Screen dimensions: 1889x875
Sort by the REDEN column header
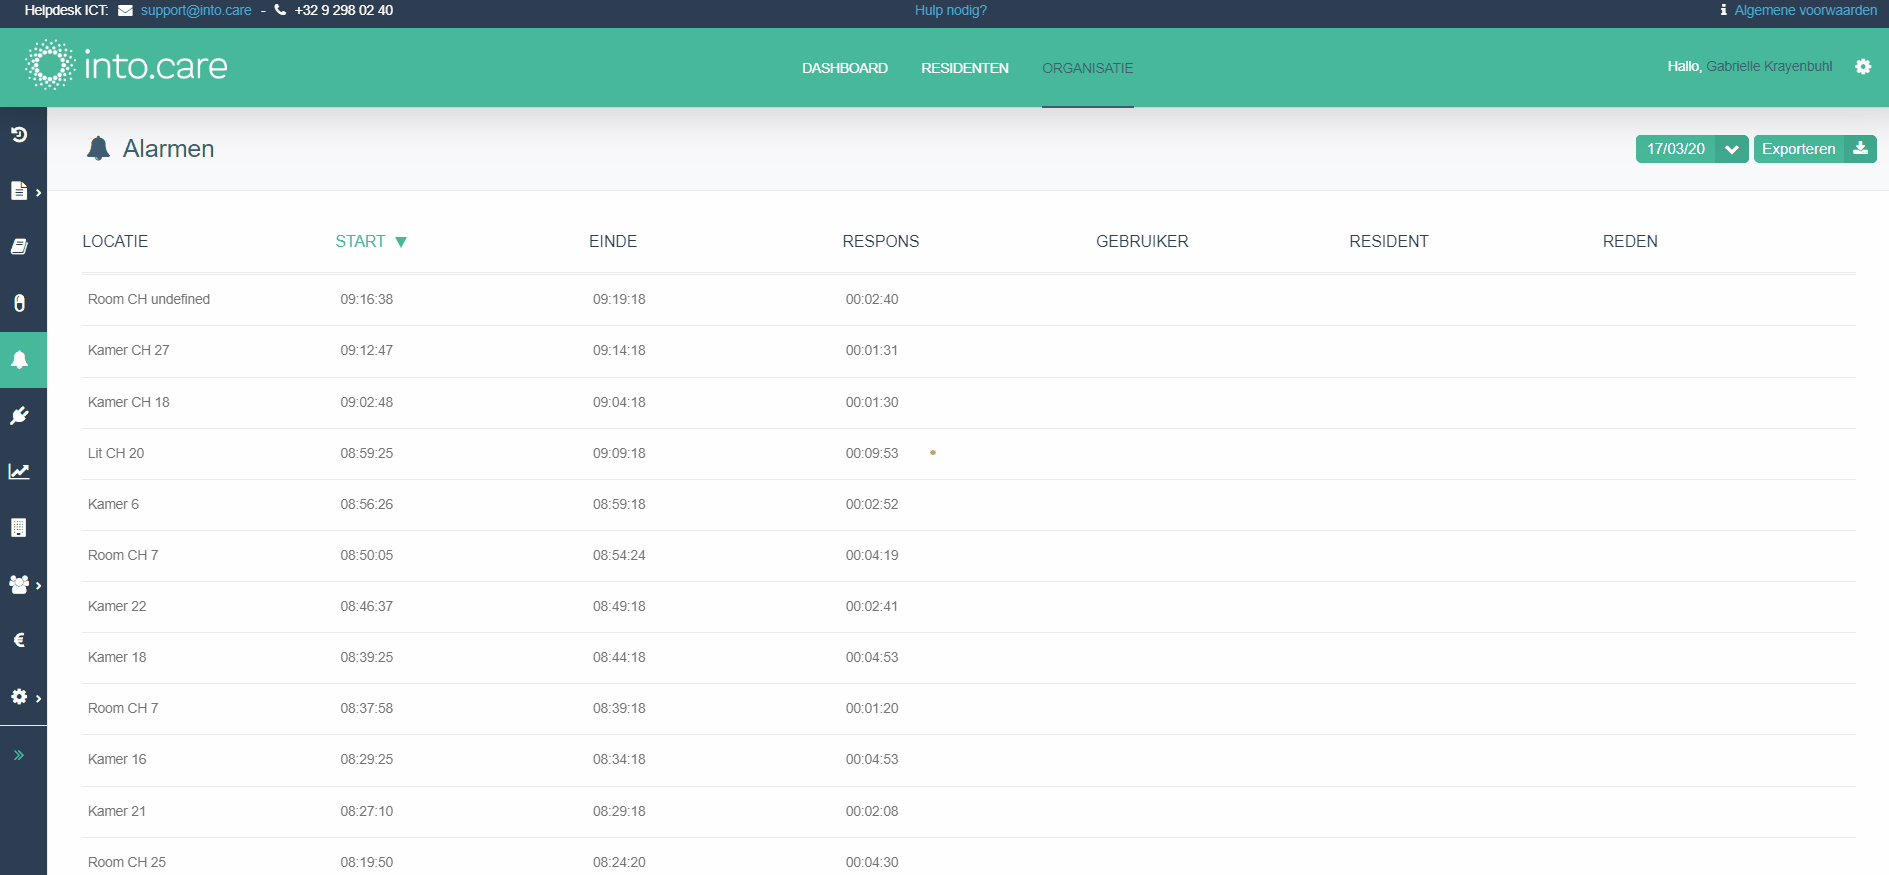point(1630,241)
